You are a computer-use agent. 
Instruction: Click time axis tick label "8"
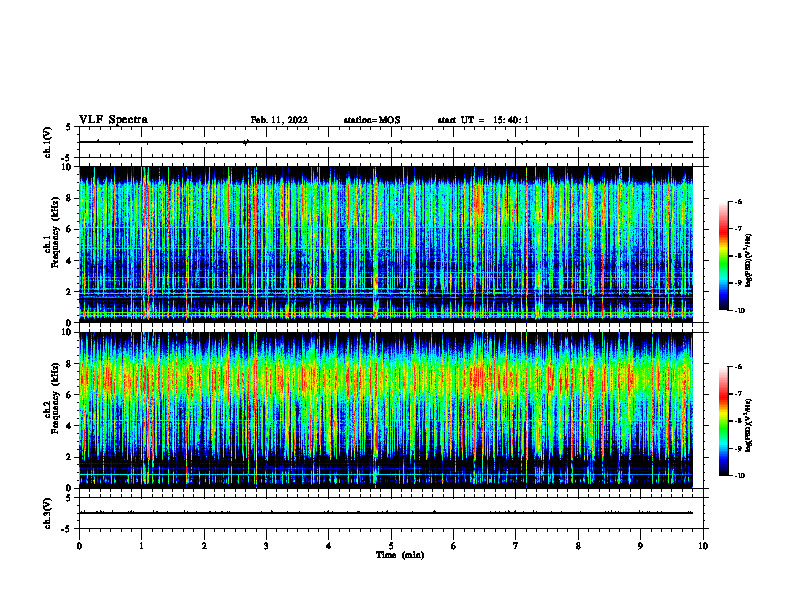578,546
